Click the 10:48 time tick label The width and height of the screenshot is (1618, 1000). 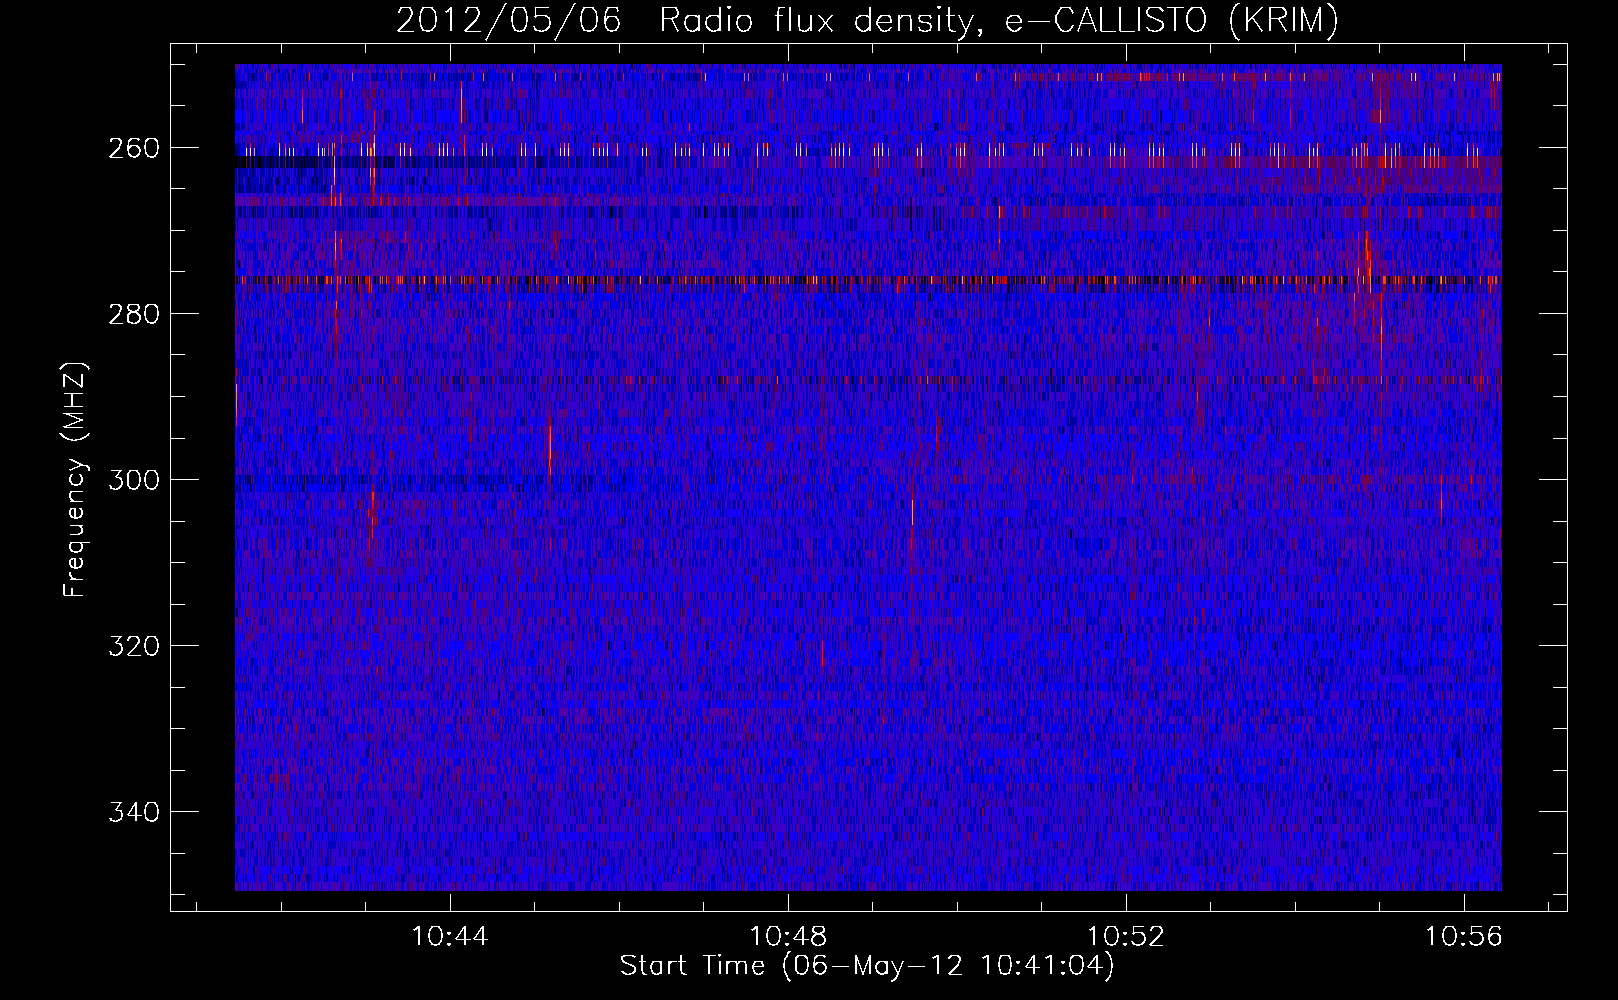pos(788,936)
